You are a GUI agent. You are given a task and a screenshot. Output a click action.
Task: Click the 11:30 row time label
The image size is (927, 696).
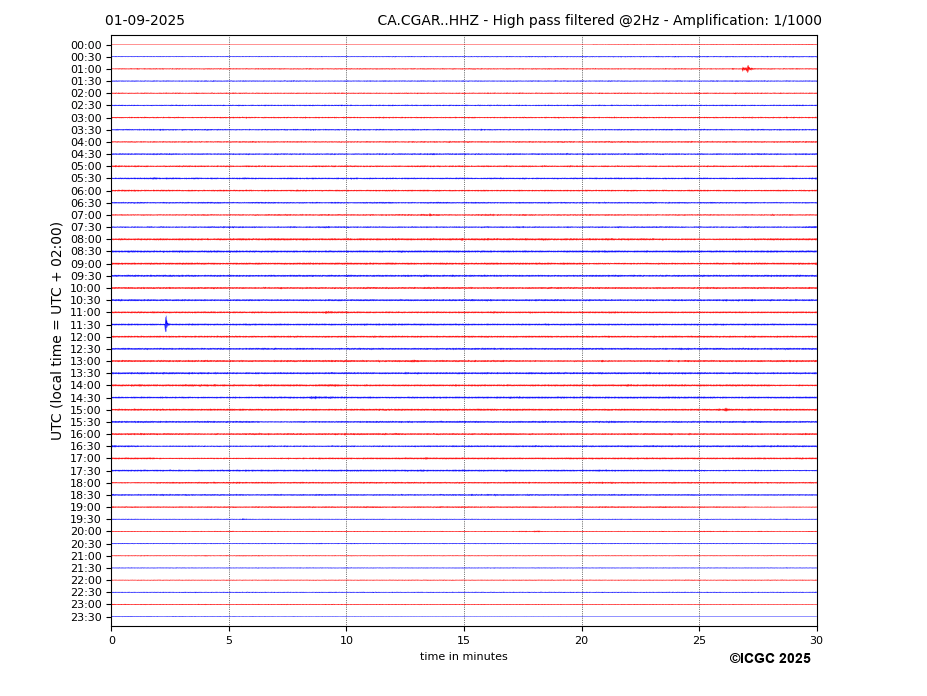(86, 325)
